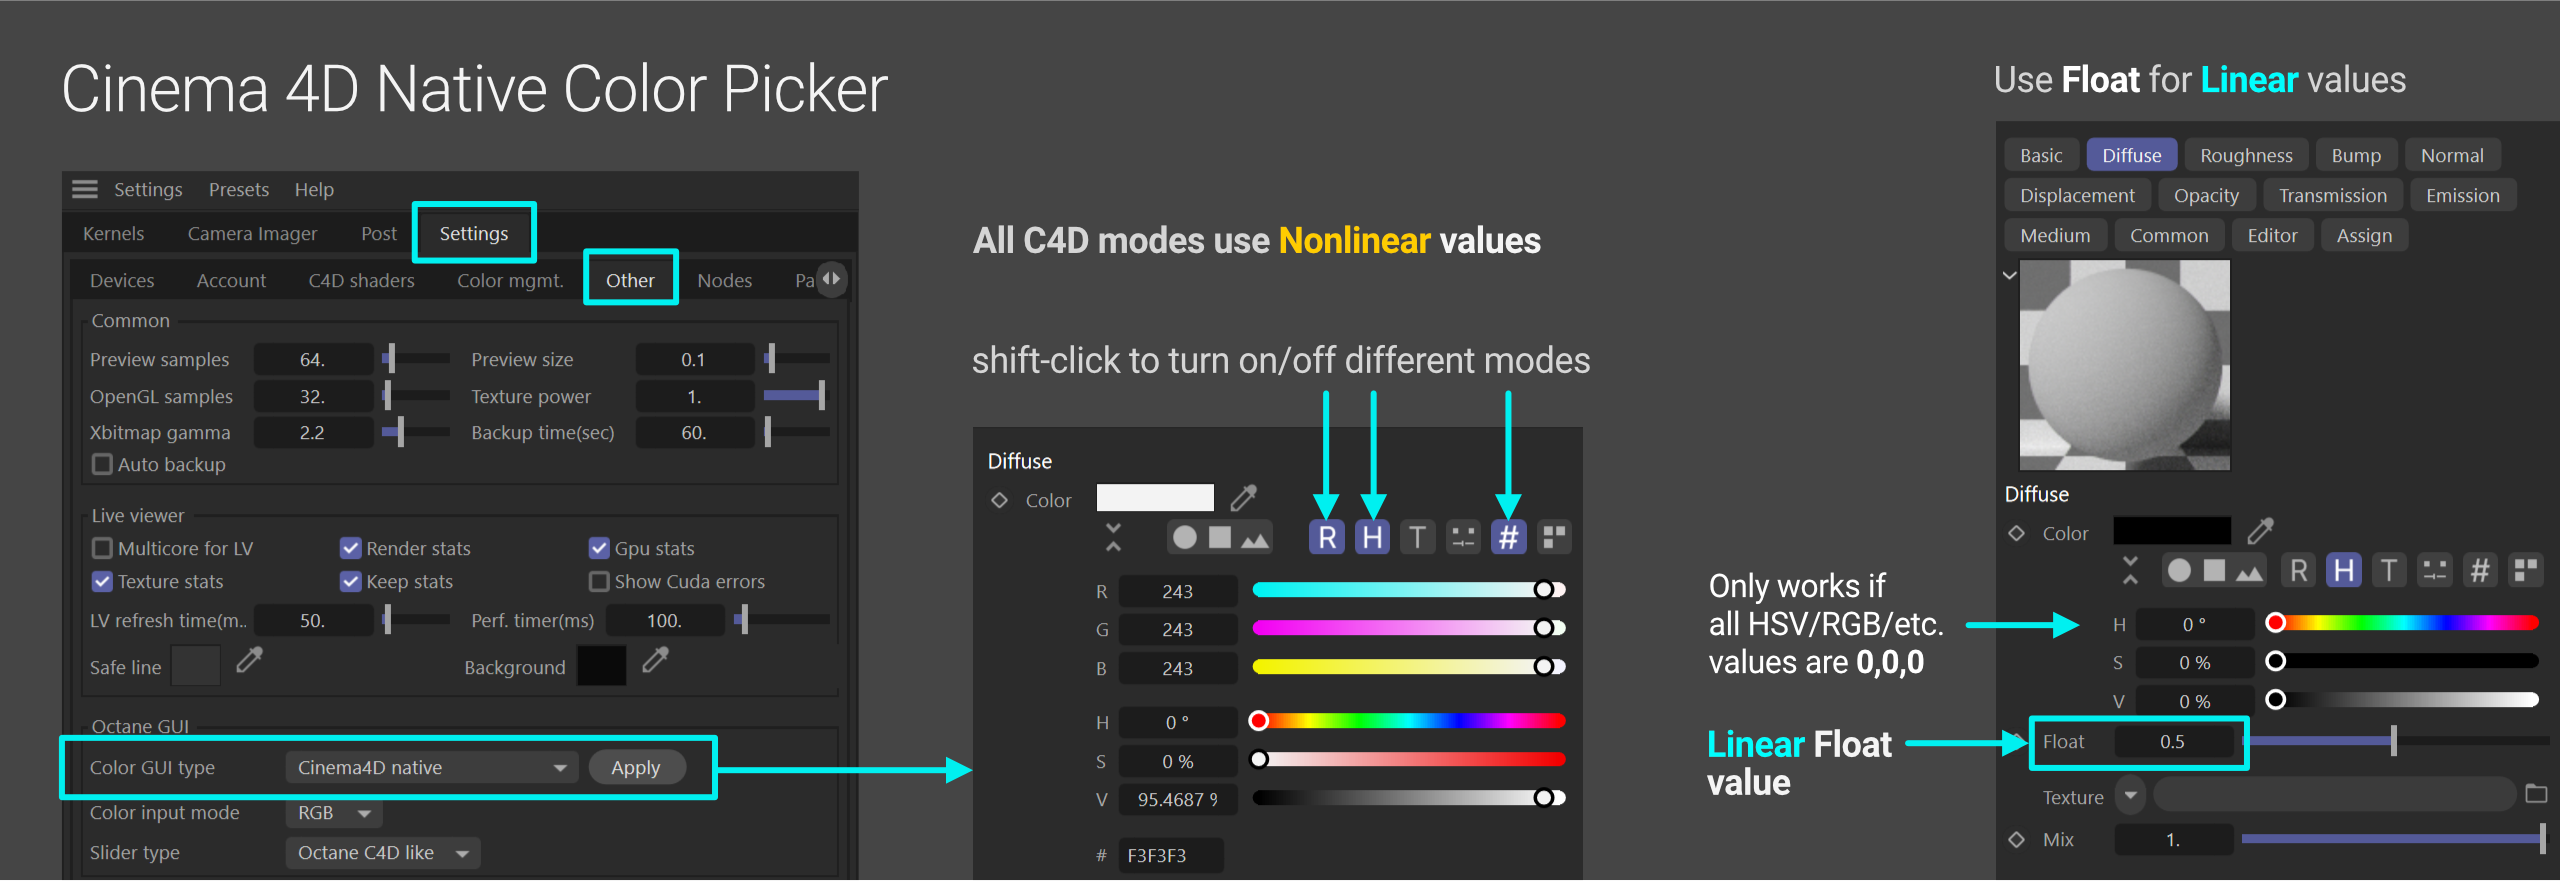Viewport: 2560px width, 881px height.
Task: Select color wheel icon in middle picker
Action: tap(1184, 537)
